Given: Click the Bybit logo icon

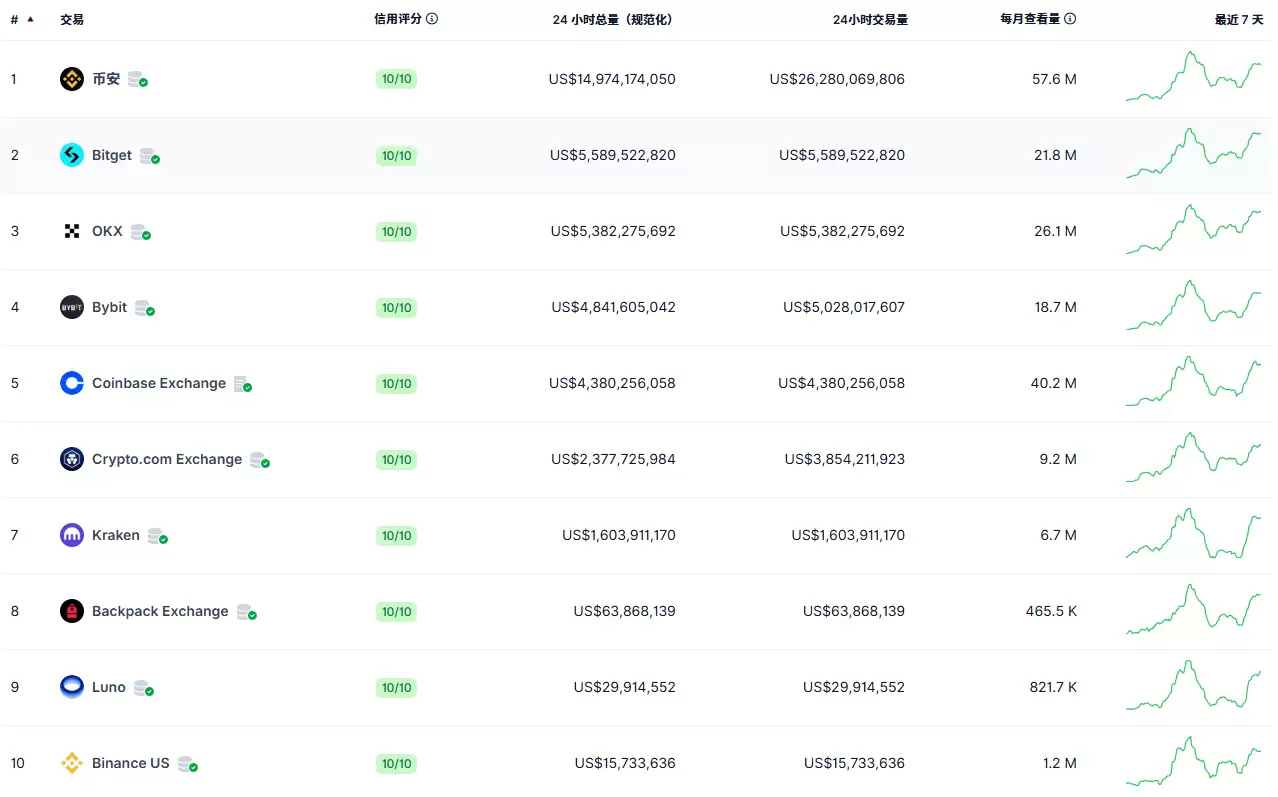Looking at the screenshot, I should tap(72, 307).
